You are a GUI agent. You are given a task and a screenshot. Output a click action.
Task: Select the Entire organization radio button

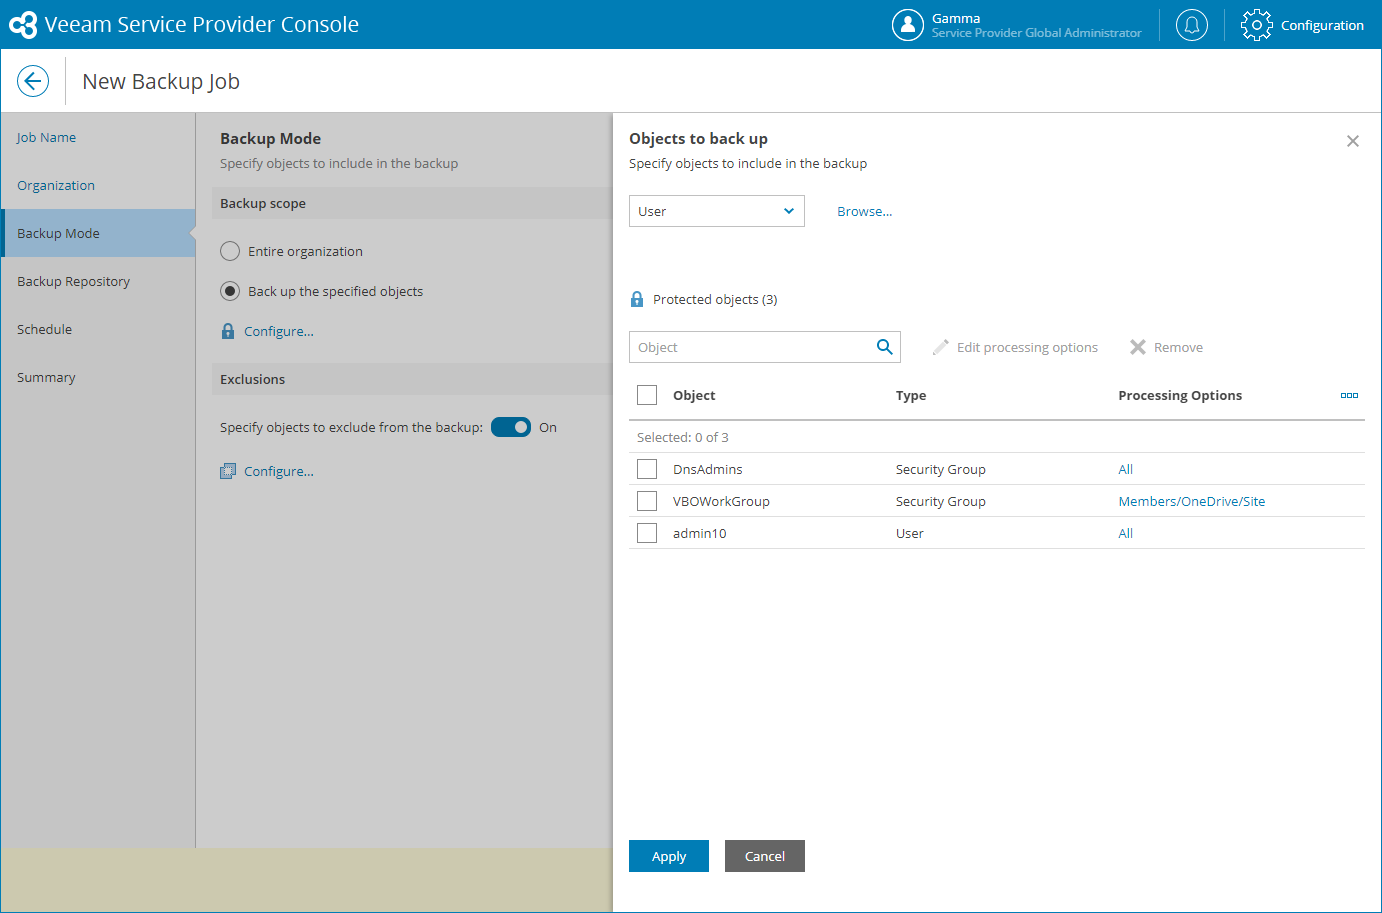click(x=230, y=251)
